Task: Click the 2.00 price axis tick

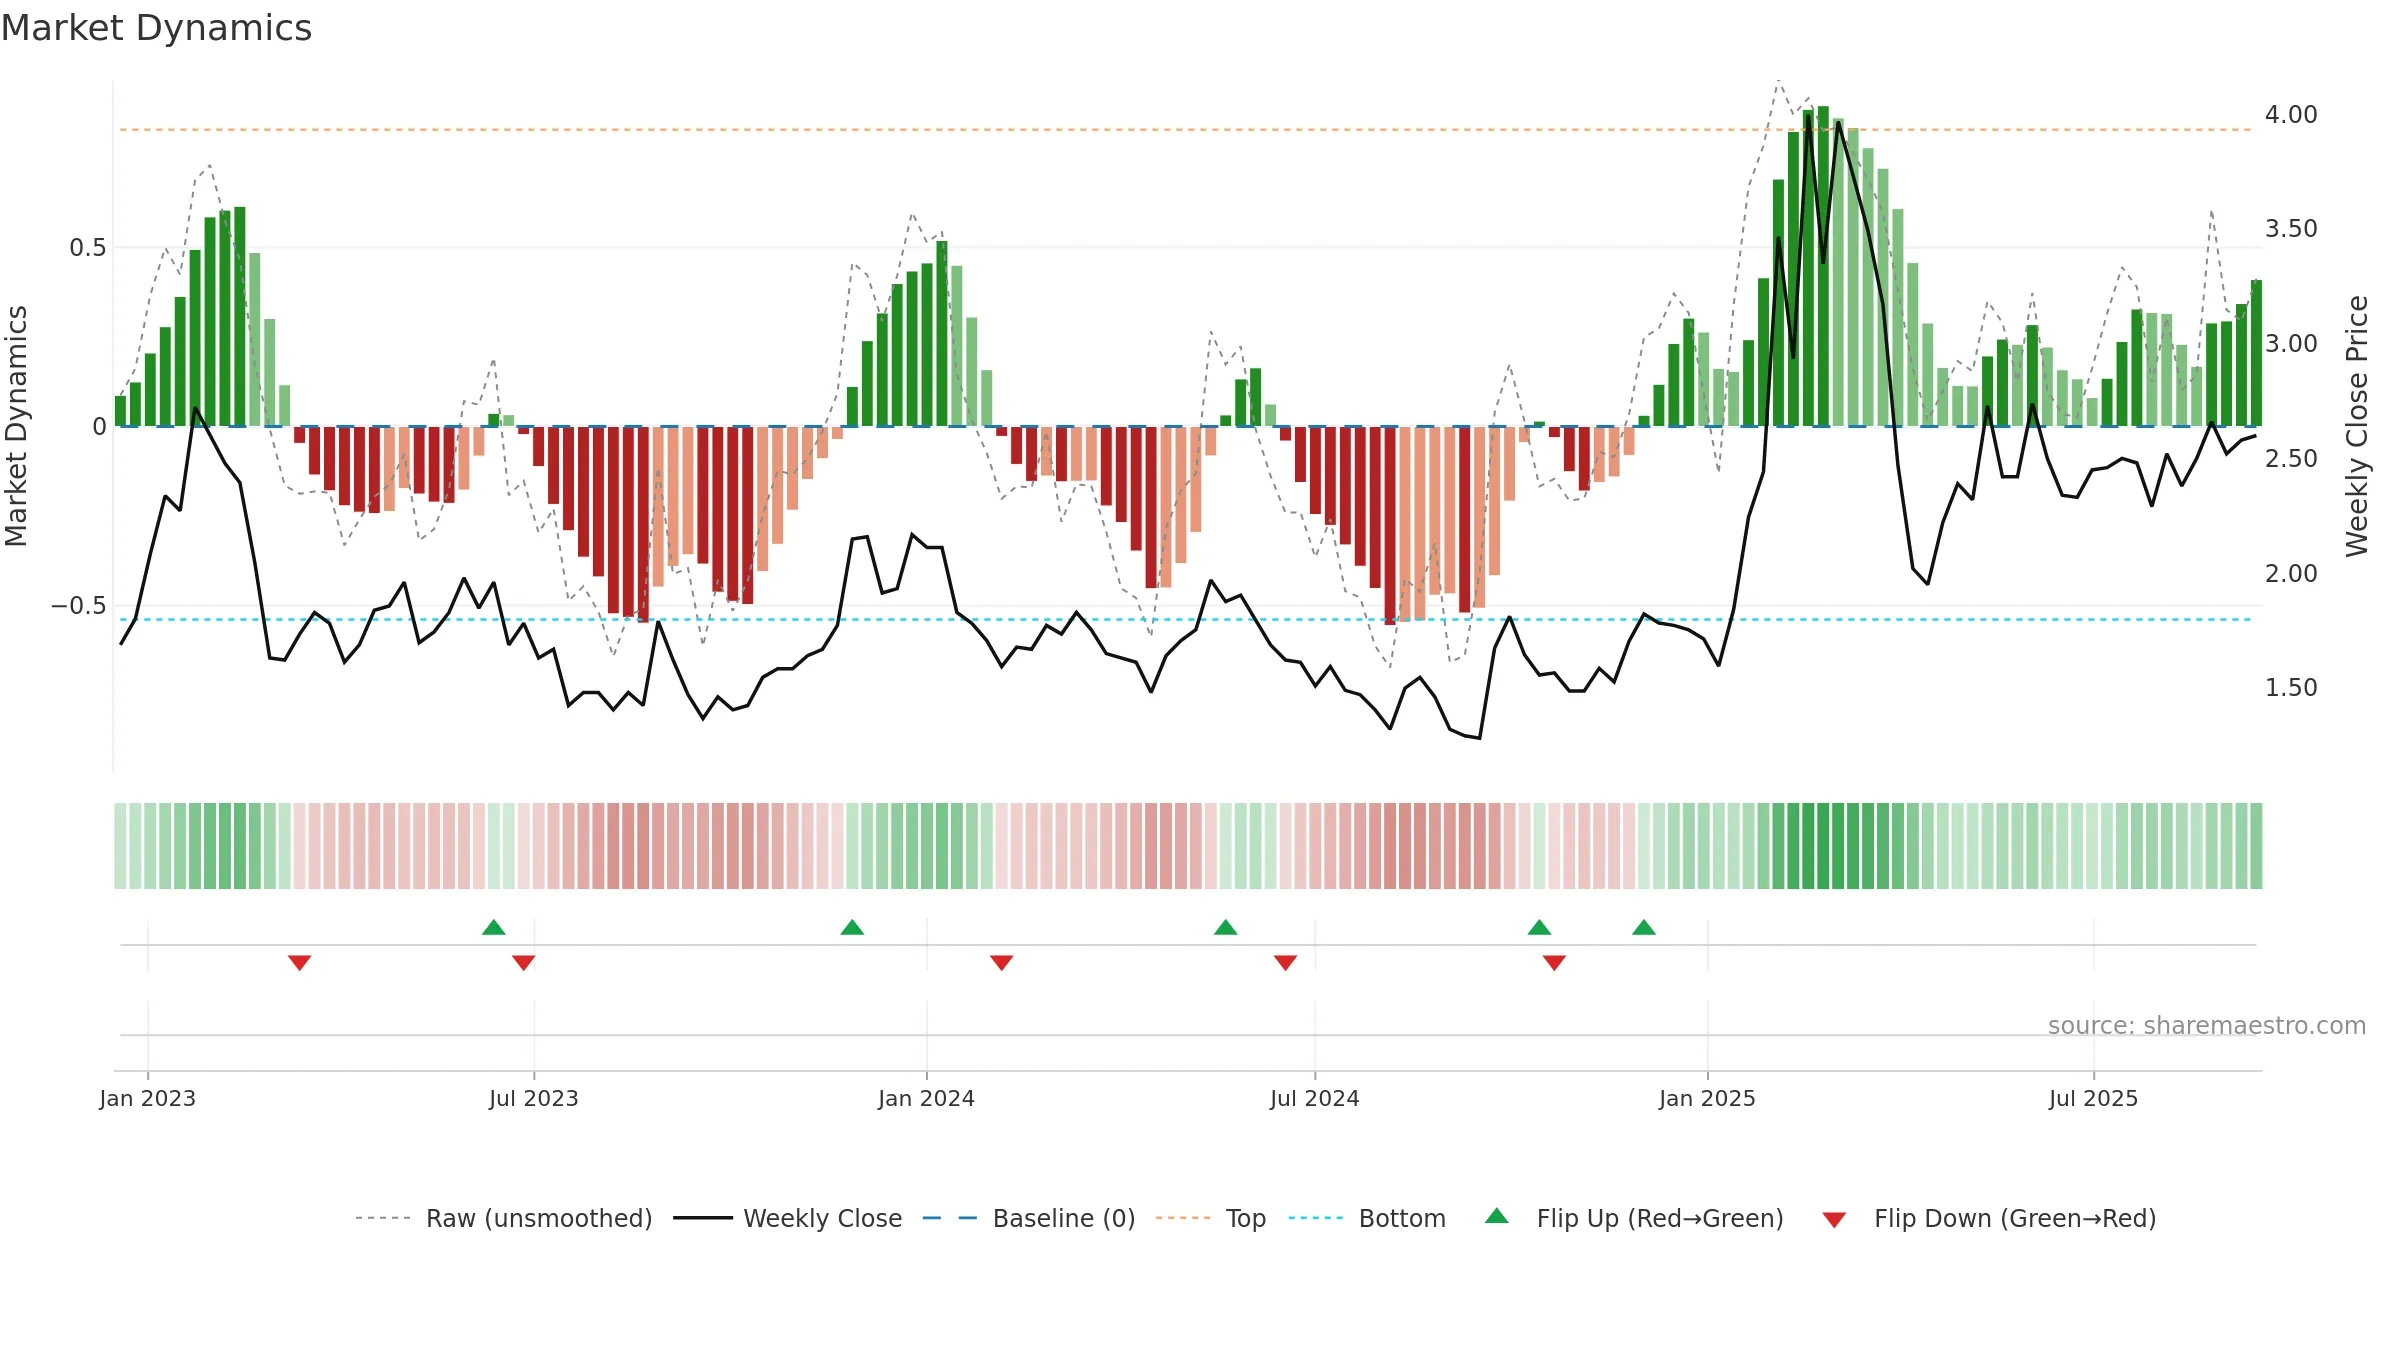Action: click(x=2291, y=574)
